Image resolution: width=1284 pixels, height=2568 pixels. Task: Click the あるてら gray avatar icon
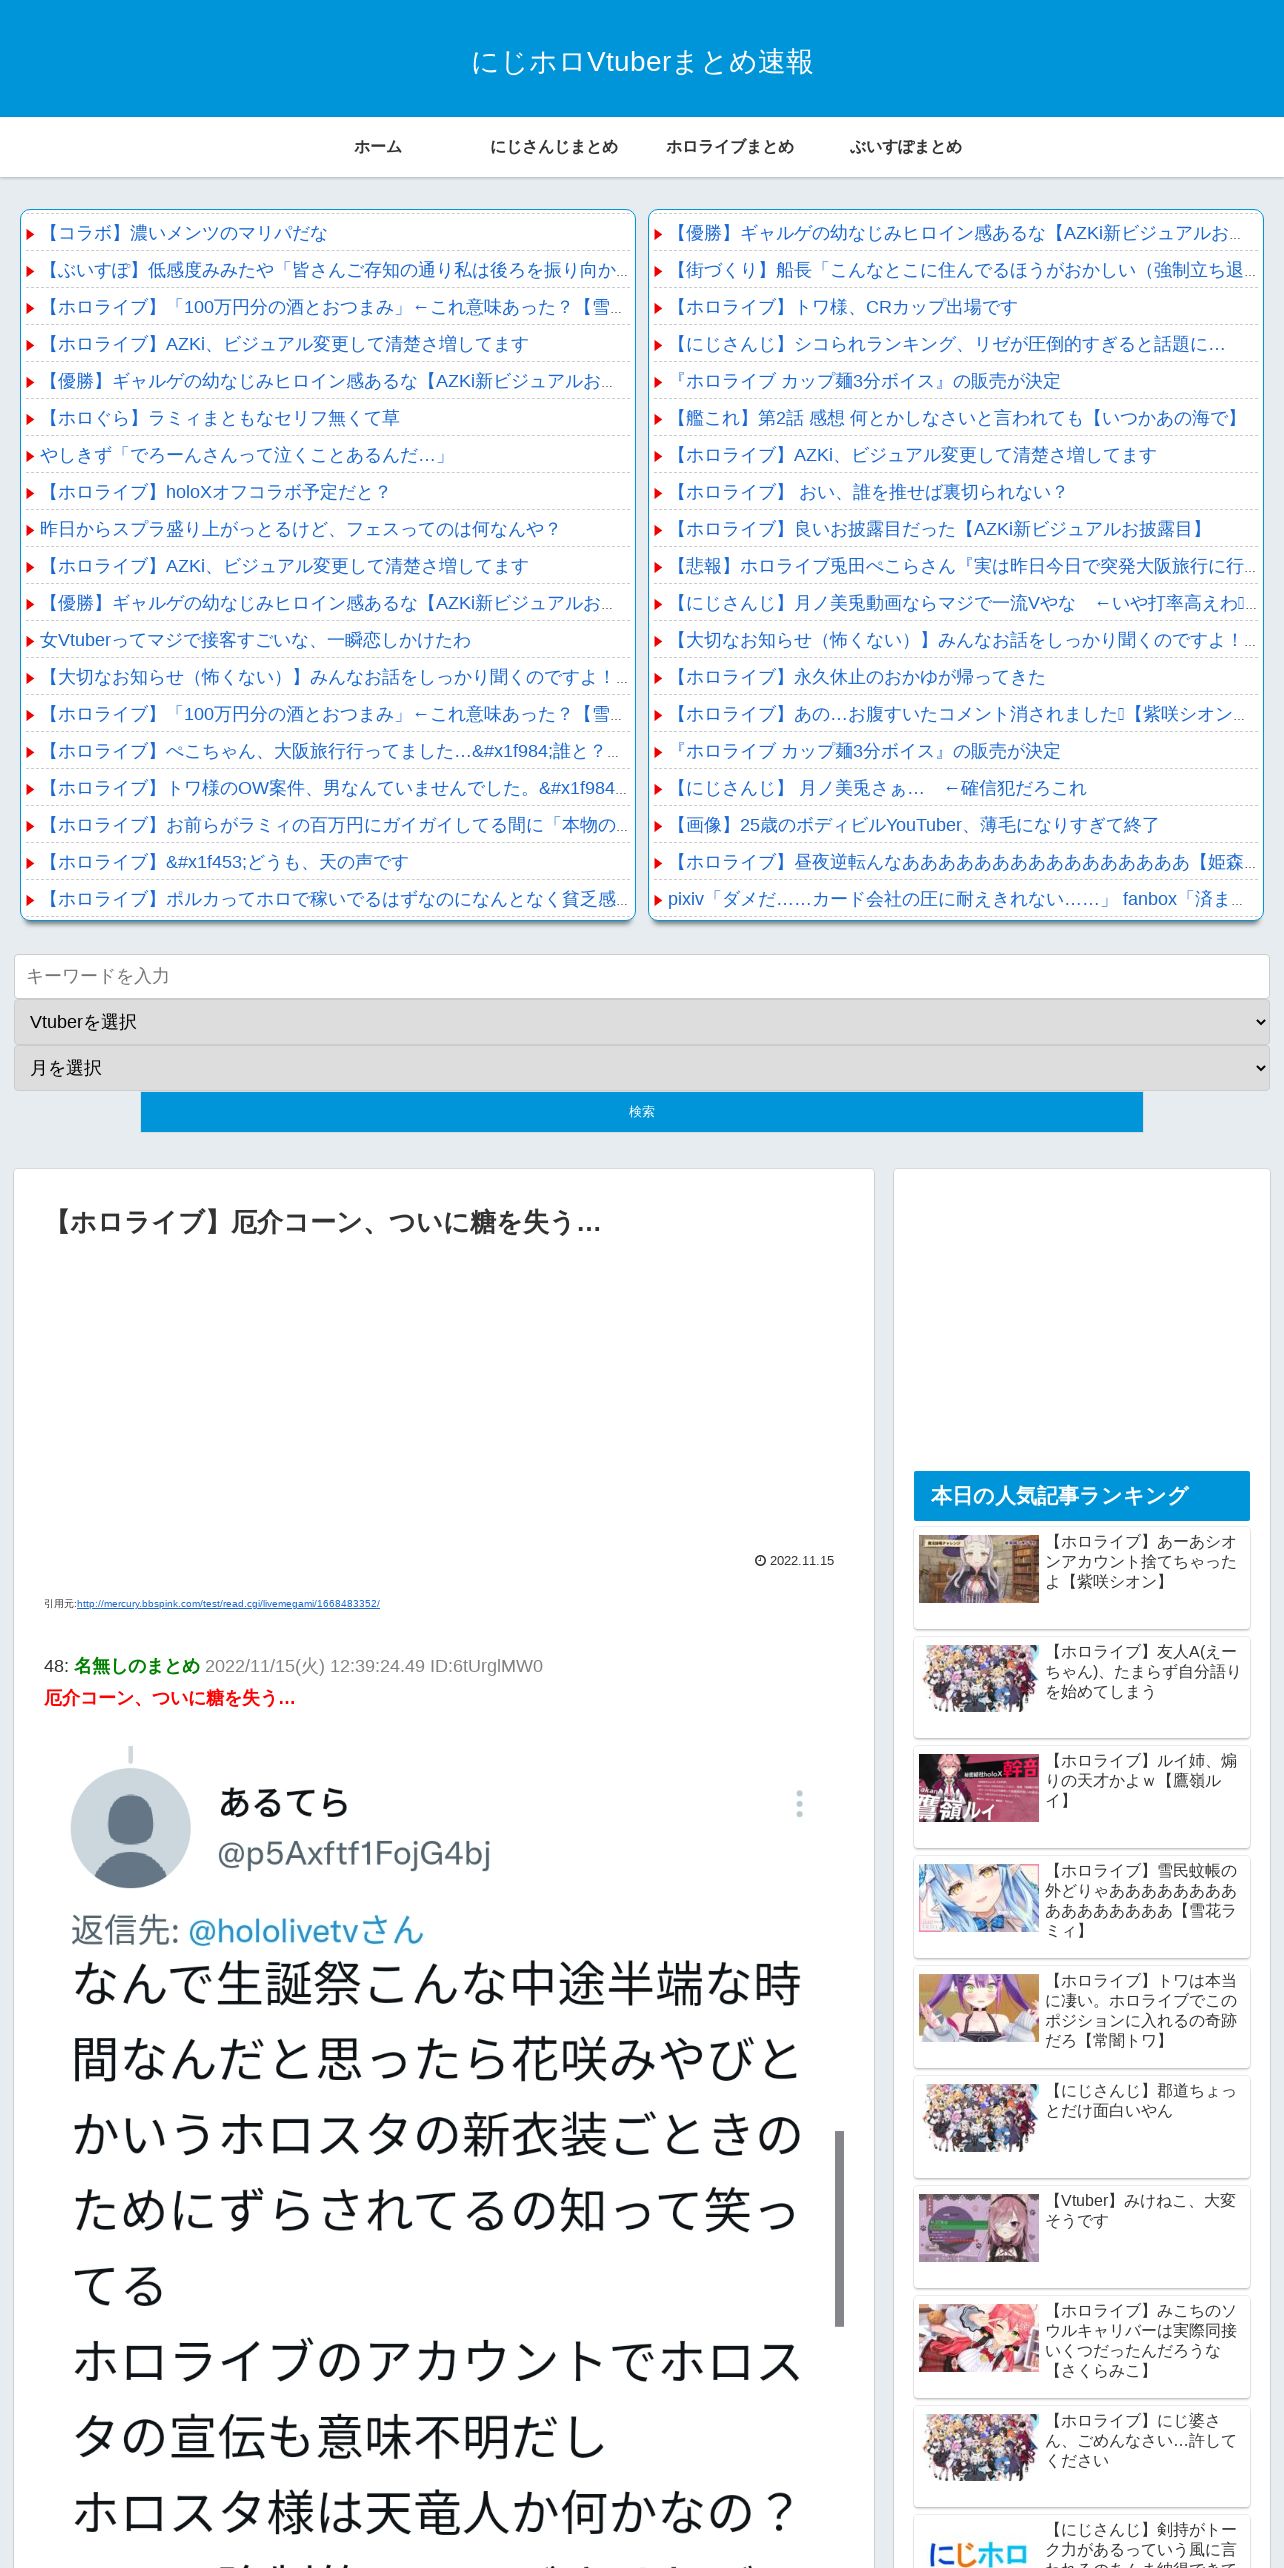pyautogui.click(x=130, y=1828)
